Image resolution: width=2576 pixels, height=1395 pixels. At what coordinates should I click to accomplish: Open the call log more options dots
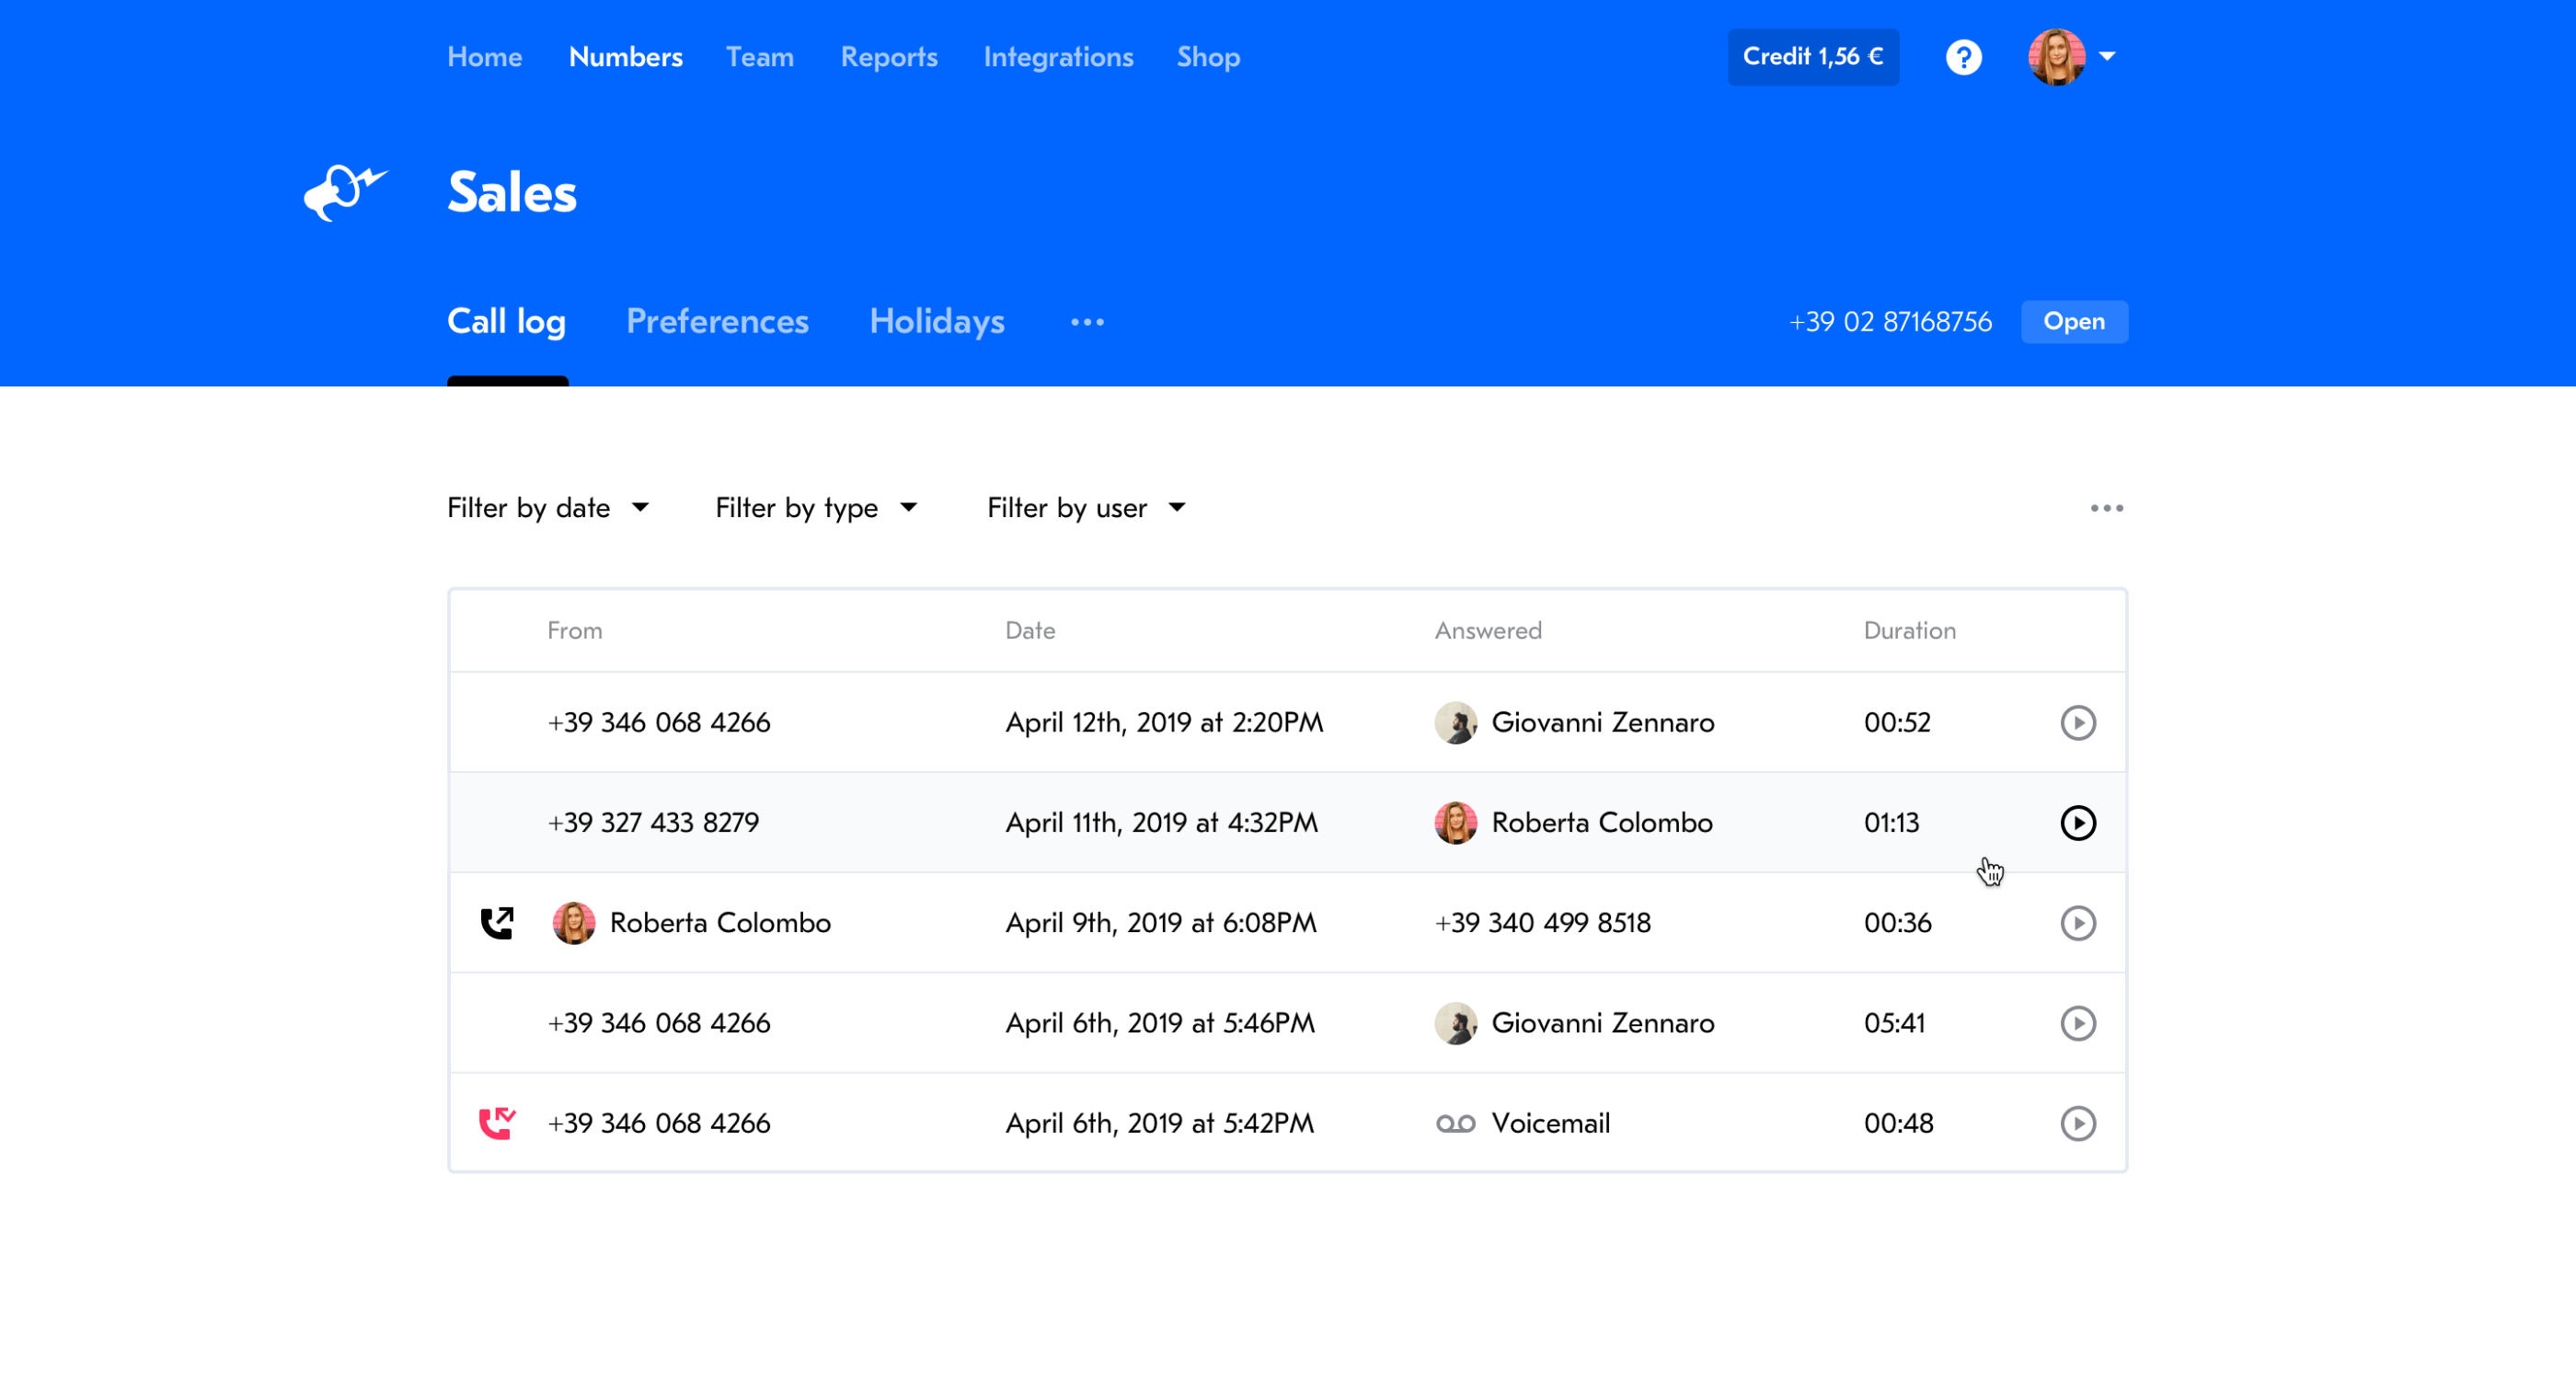click(2106, 508)
